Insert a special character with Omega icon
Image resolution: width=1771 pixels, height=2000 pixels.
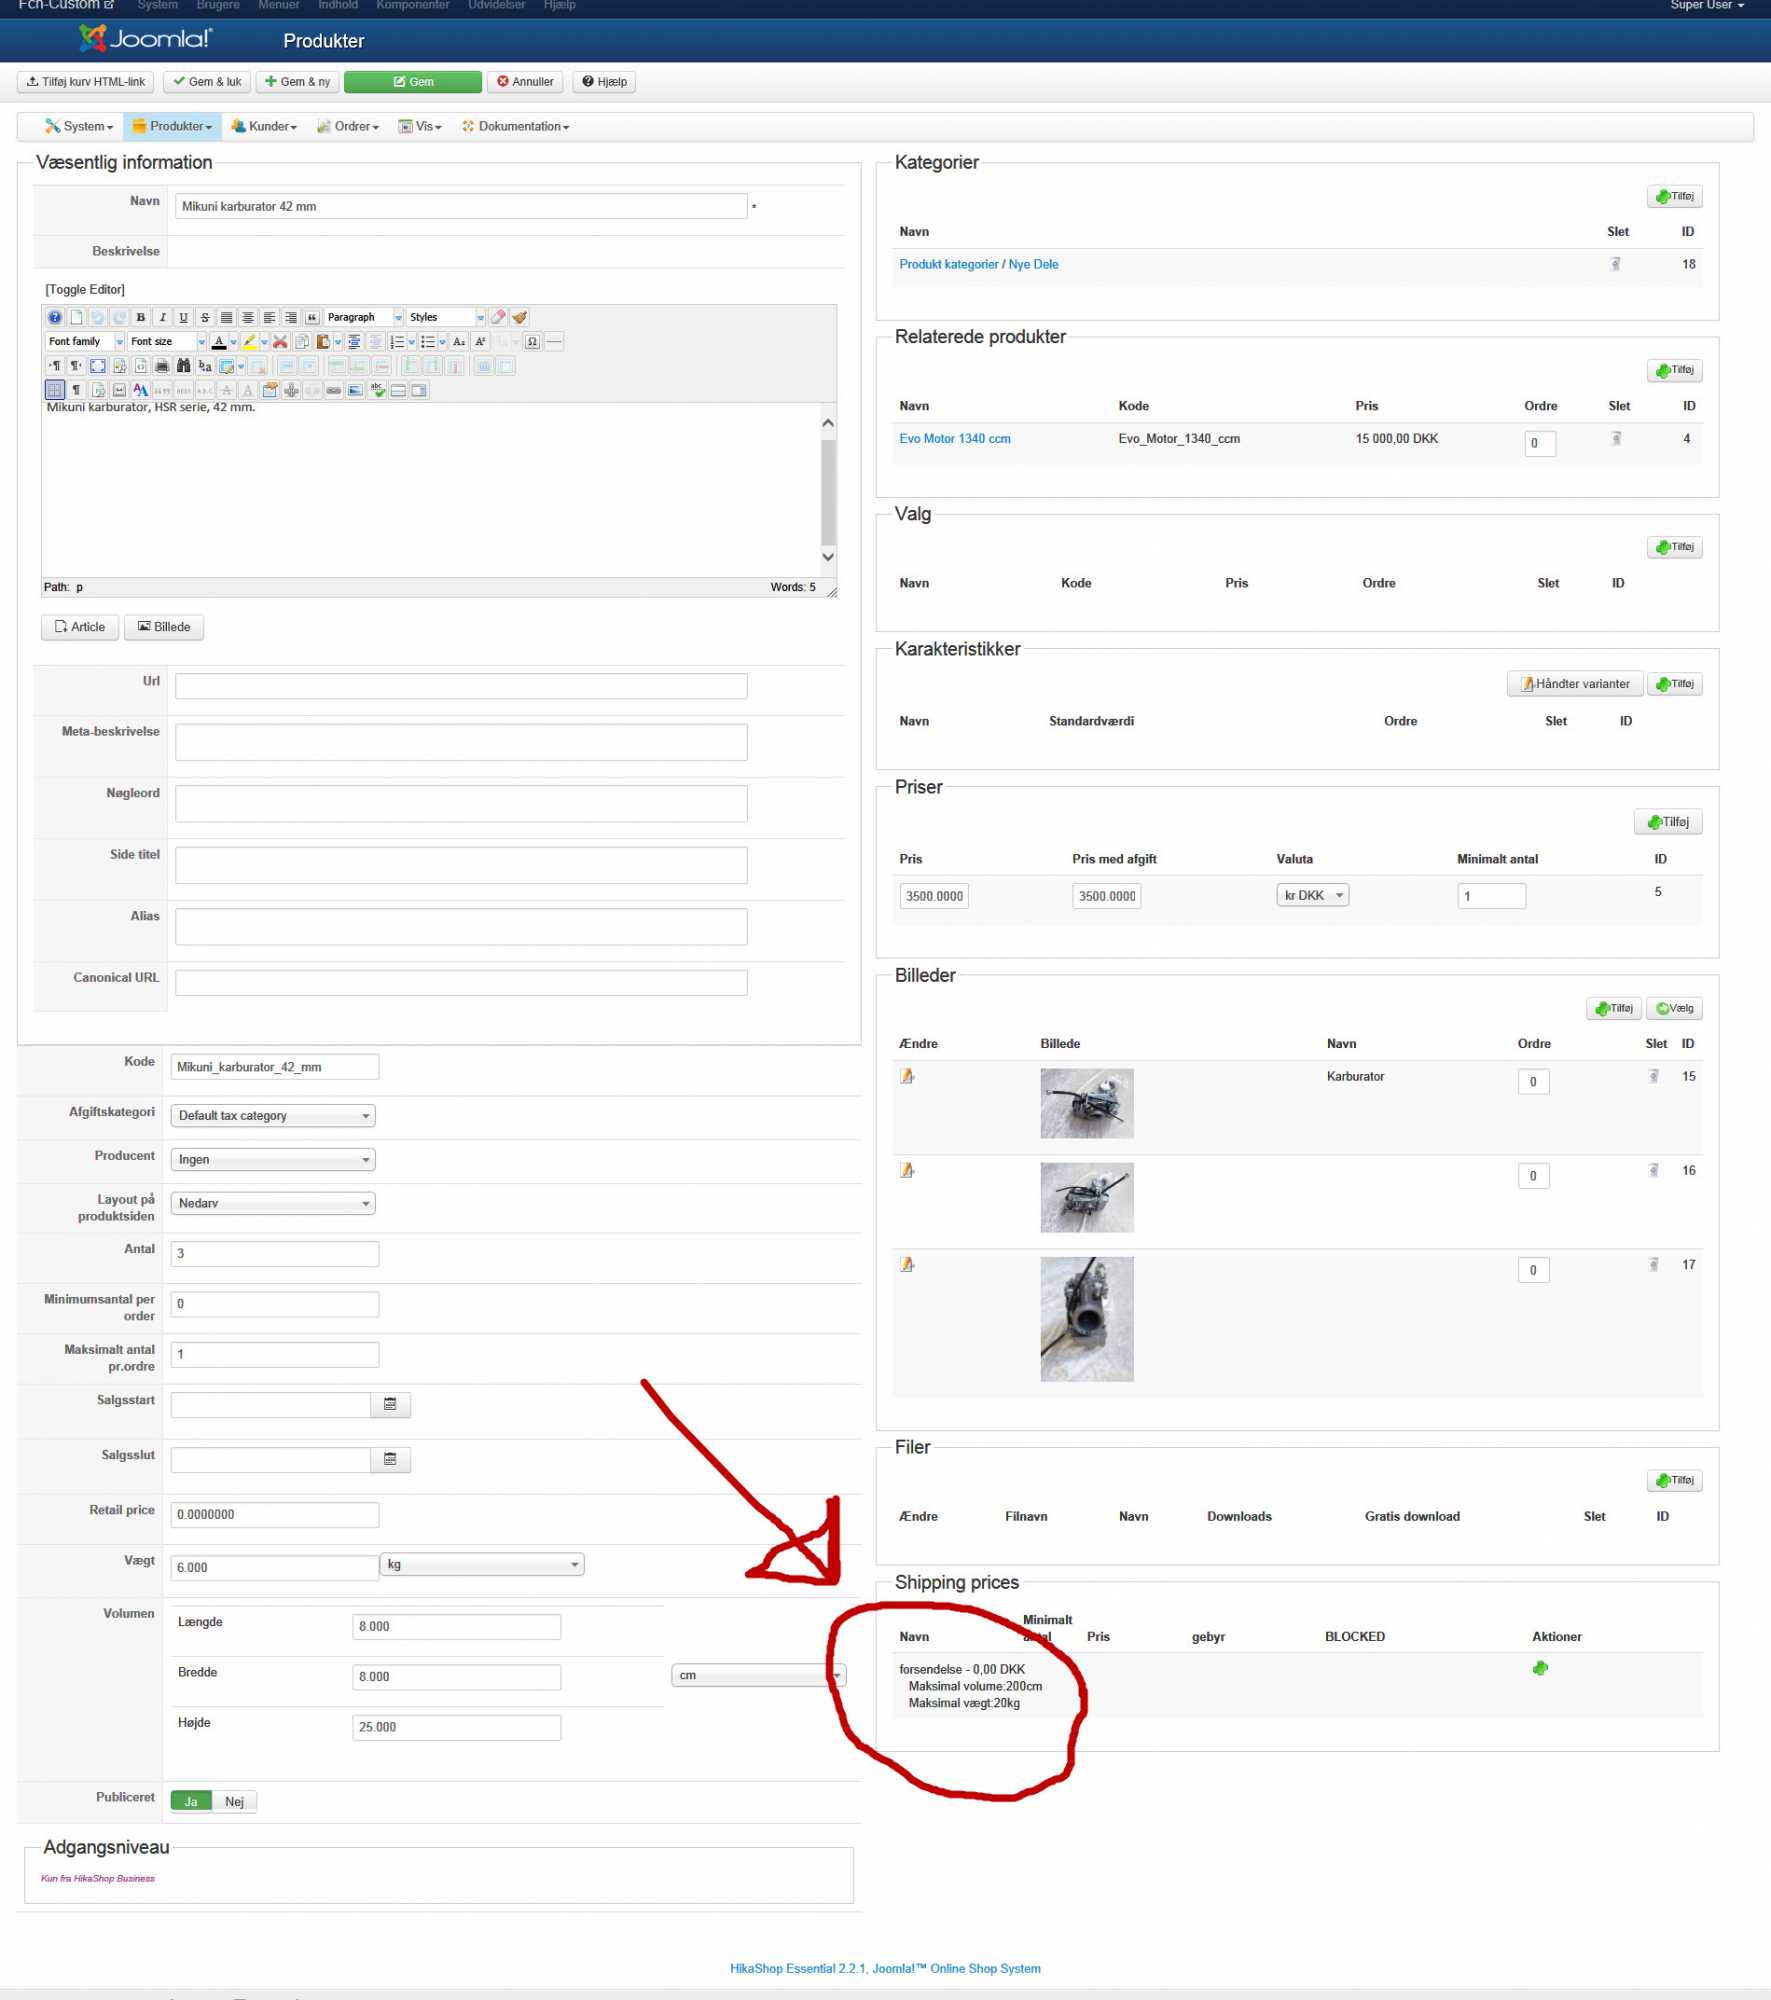point(532,341)
